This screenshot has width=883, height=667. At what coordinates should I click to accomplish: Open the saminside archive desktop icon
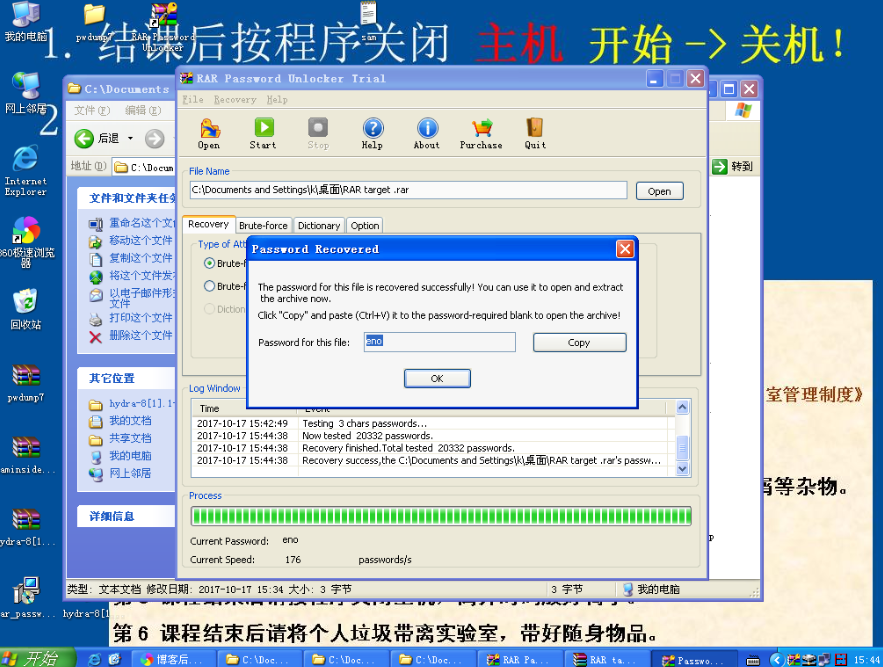[26, 455]
